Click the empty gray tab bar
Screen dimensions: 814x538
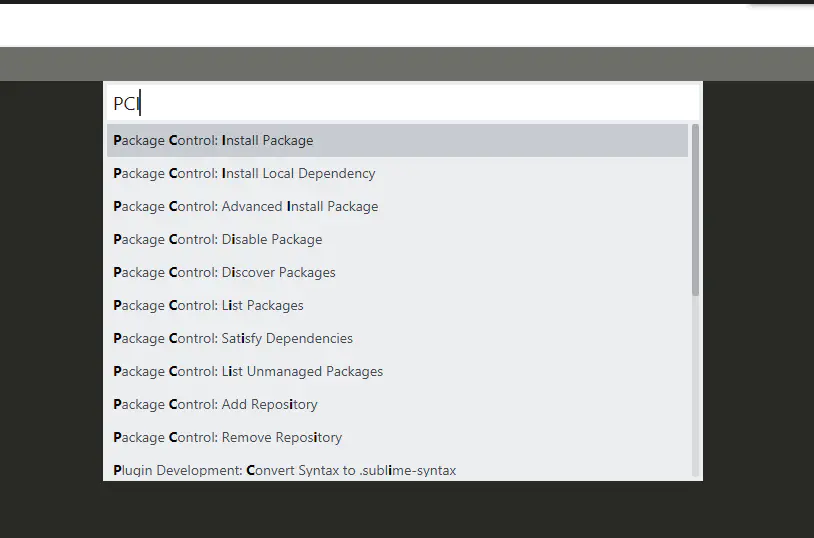[x=400, y=64]
